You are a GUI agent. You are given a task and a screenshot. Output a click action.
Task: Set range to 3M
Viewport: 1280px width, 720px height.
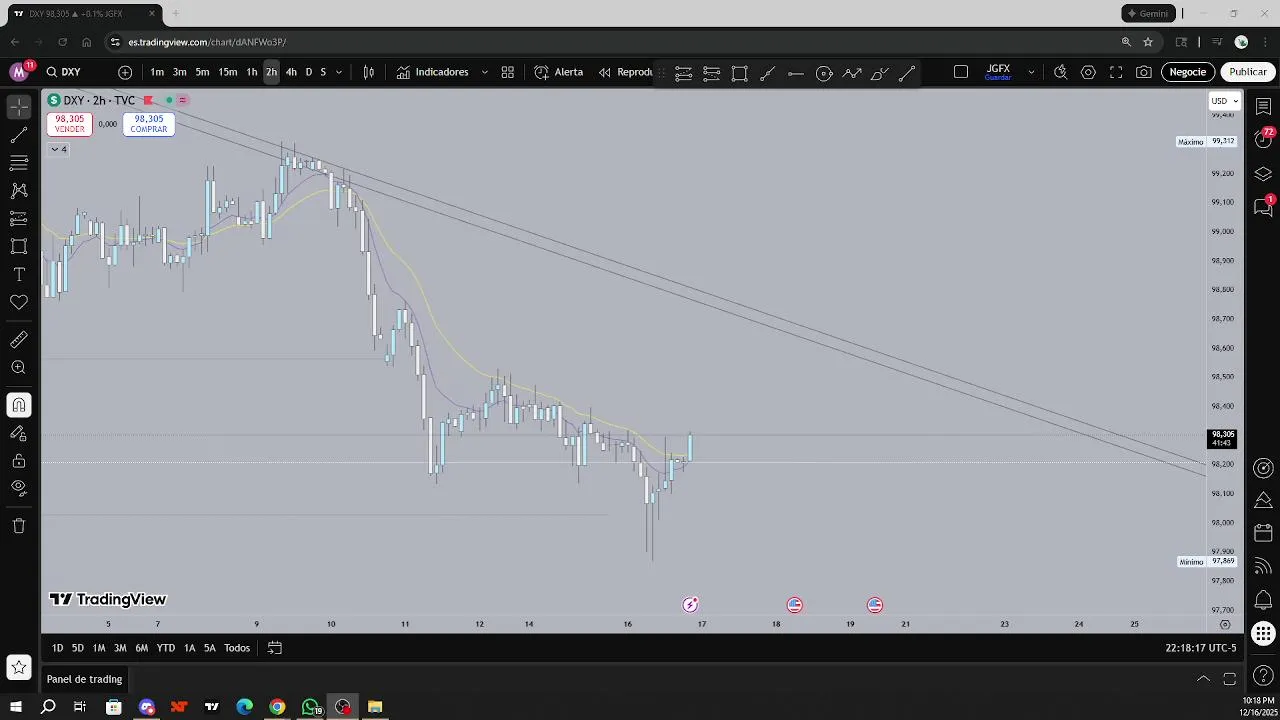(x=120, y=648)
